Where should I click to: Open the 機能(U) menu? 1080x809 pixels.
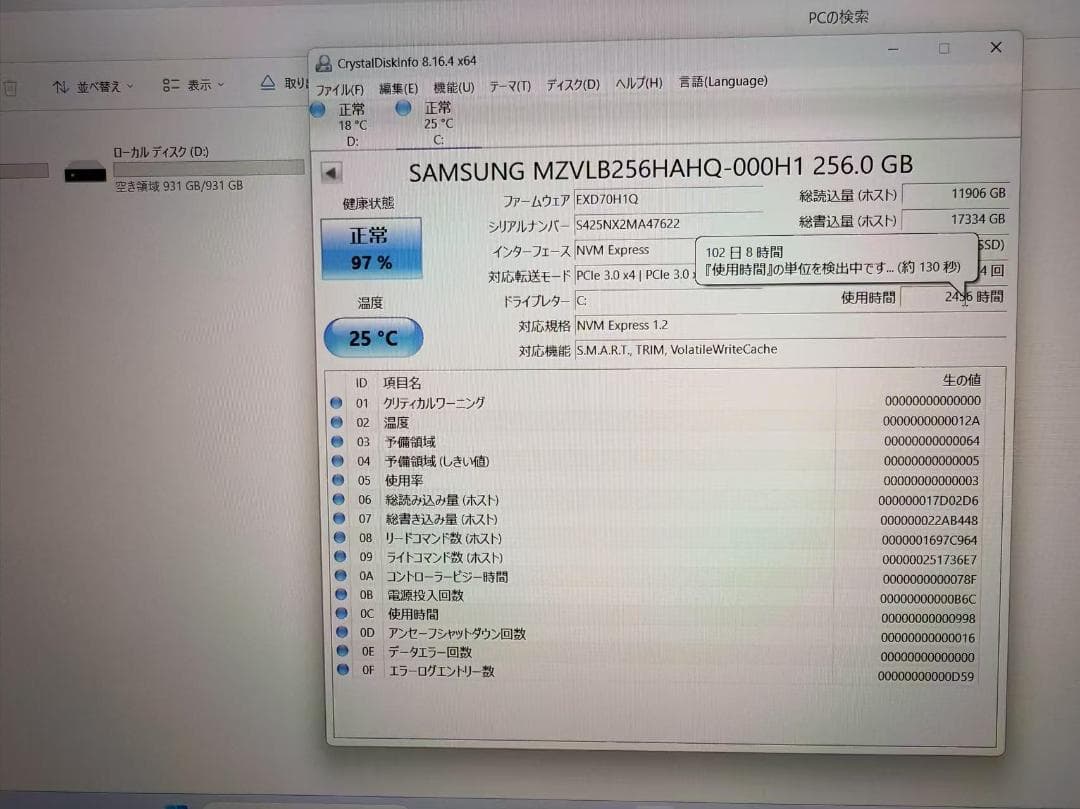coord(452,86)
